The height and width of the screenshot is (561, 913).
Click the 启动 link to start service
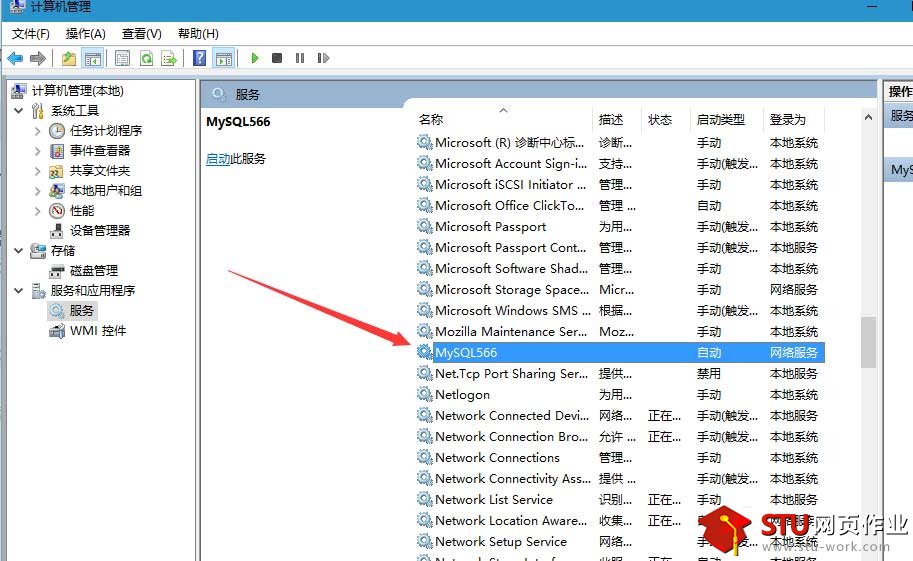(217, 159)
